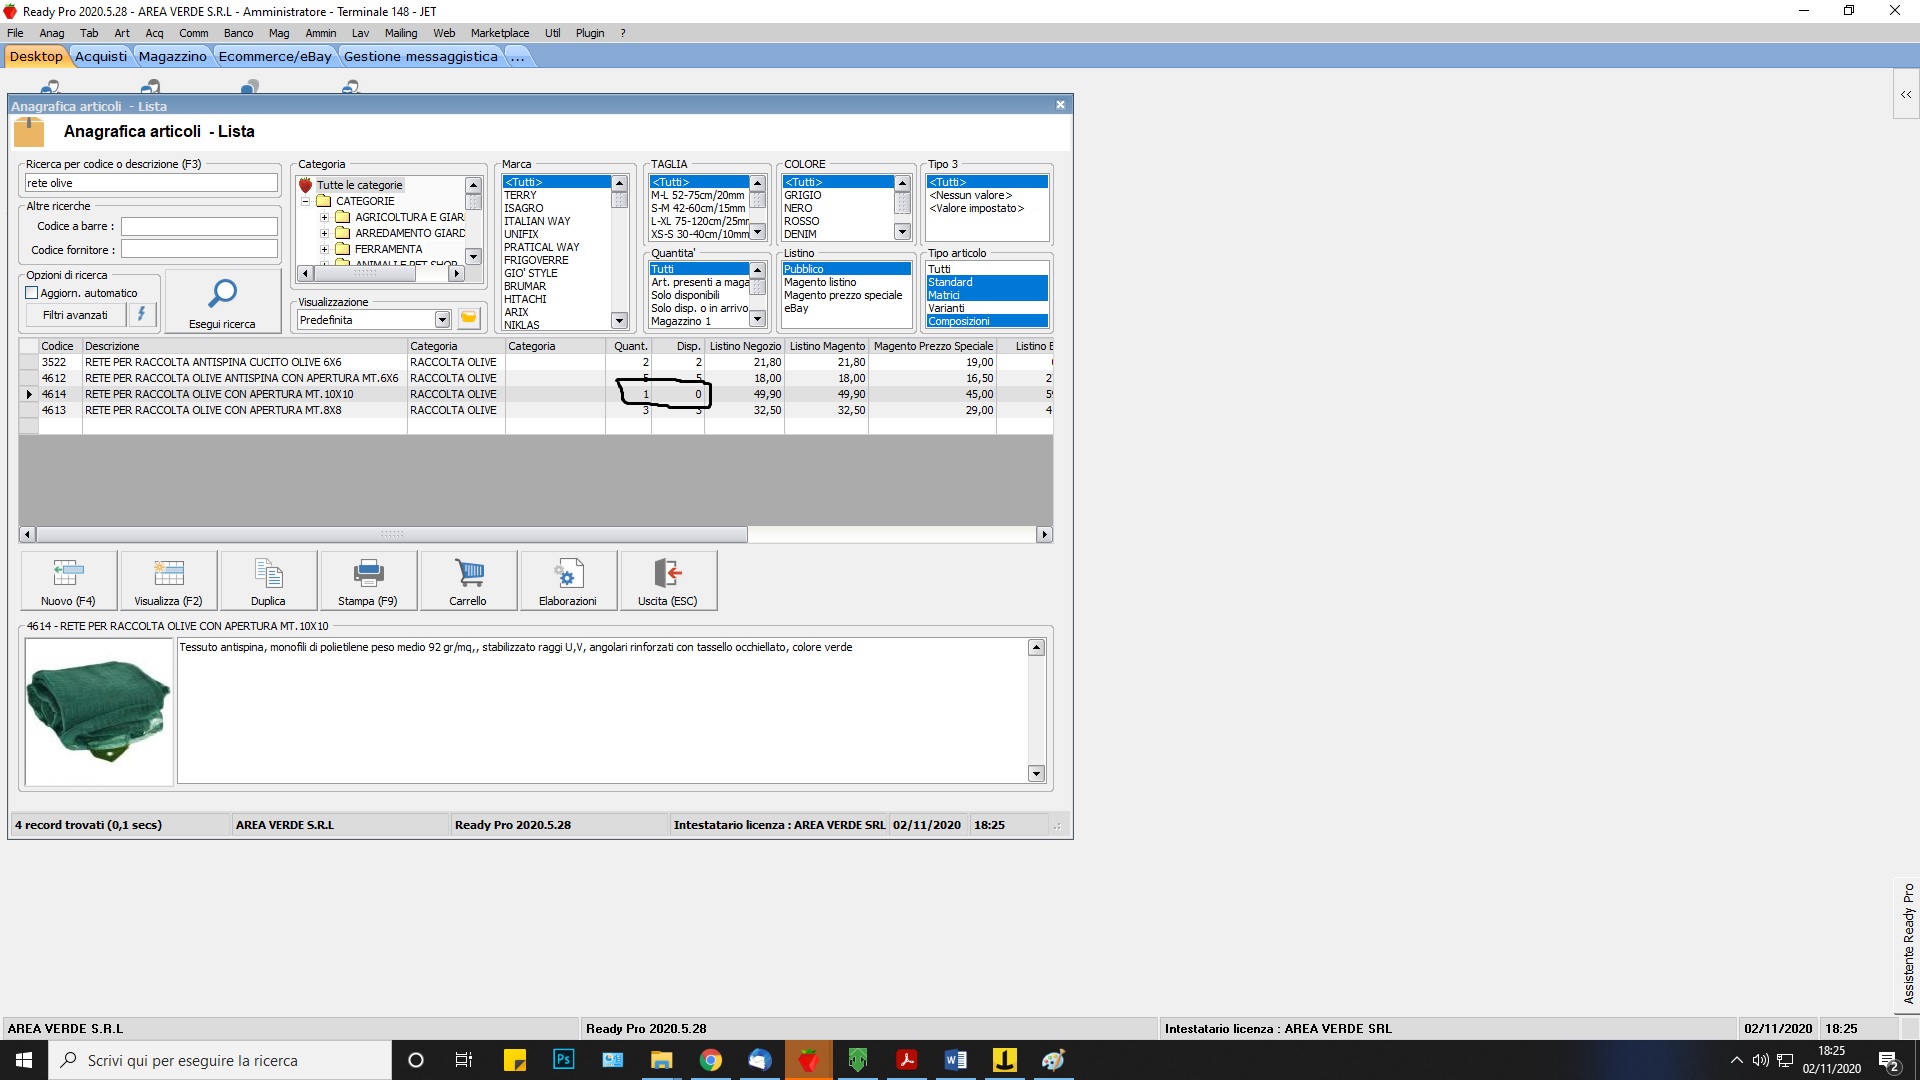Open Photoshop from the taskbar
Screen dimensions: 1920x1080
[563, 1060]
